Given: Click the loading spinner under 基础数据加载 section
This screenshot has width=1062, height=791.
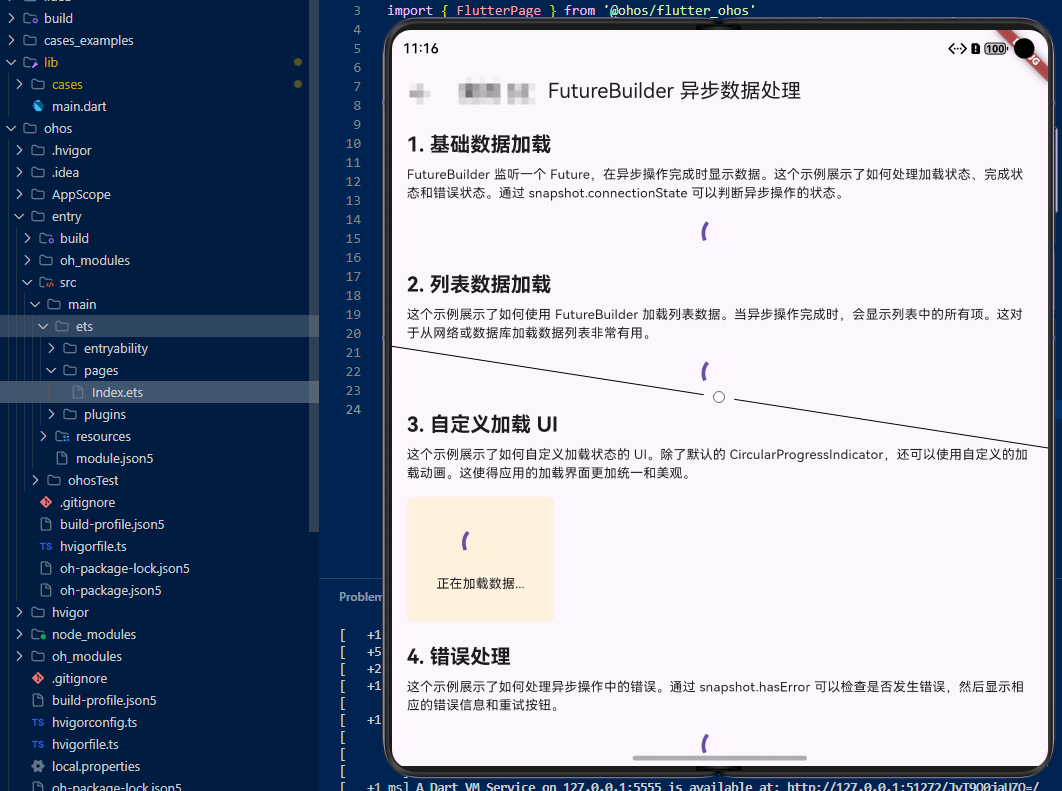Looking at the screenshot, I should point(703,231).
